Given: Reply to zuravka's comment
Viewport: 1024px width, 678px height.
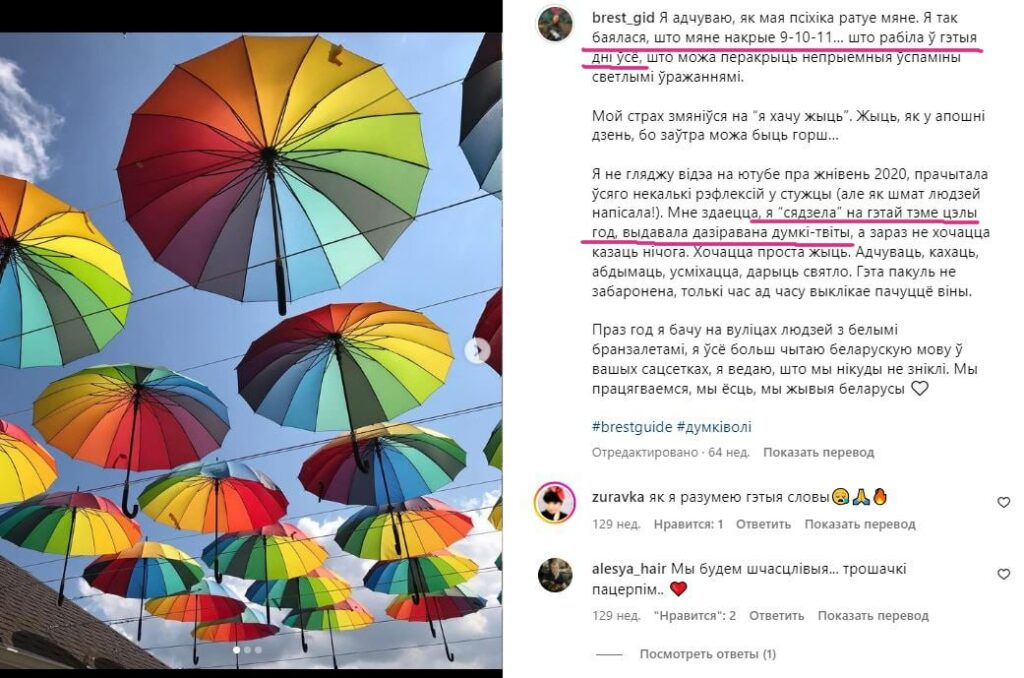Looking at the screenshot, I should coord(763,524).
